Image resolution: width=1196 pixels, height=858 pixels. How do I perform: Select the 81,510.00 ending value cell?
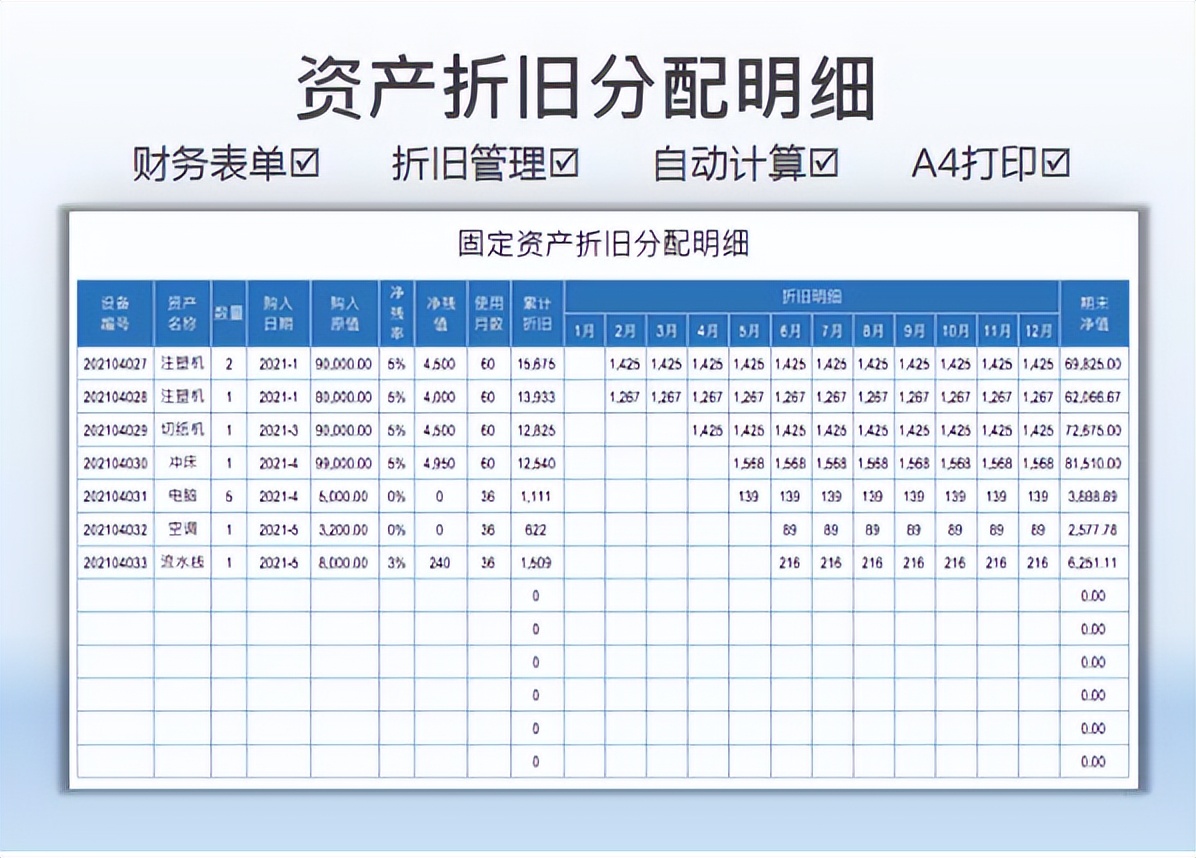pos(1095,463)
